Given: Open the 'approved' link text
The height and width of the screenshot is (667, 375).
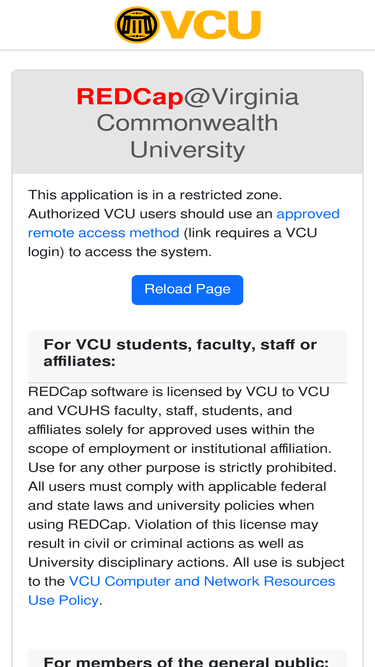Looking at the screenshot, I should pyautogui.click(x=308, y=214).
